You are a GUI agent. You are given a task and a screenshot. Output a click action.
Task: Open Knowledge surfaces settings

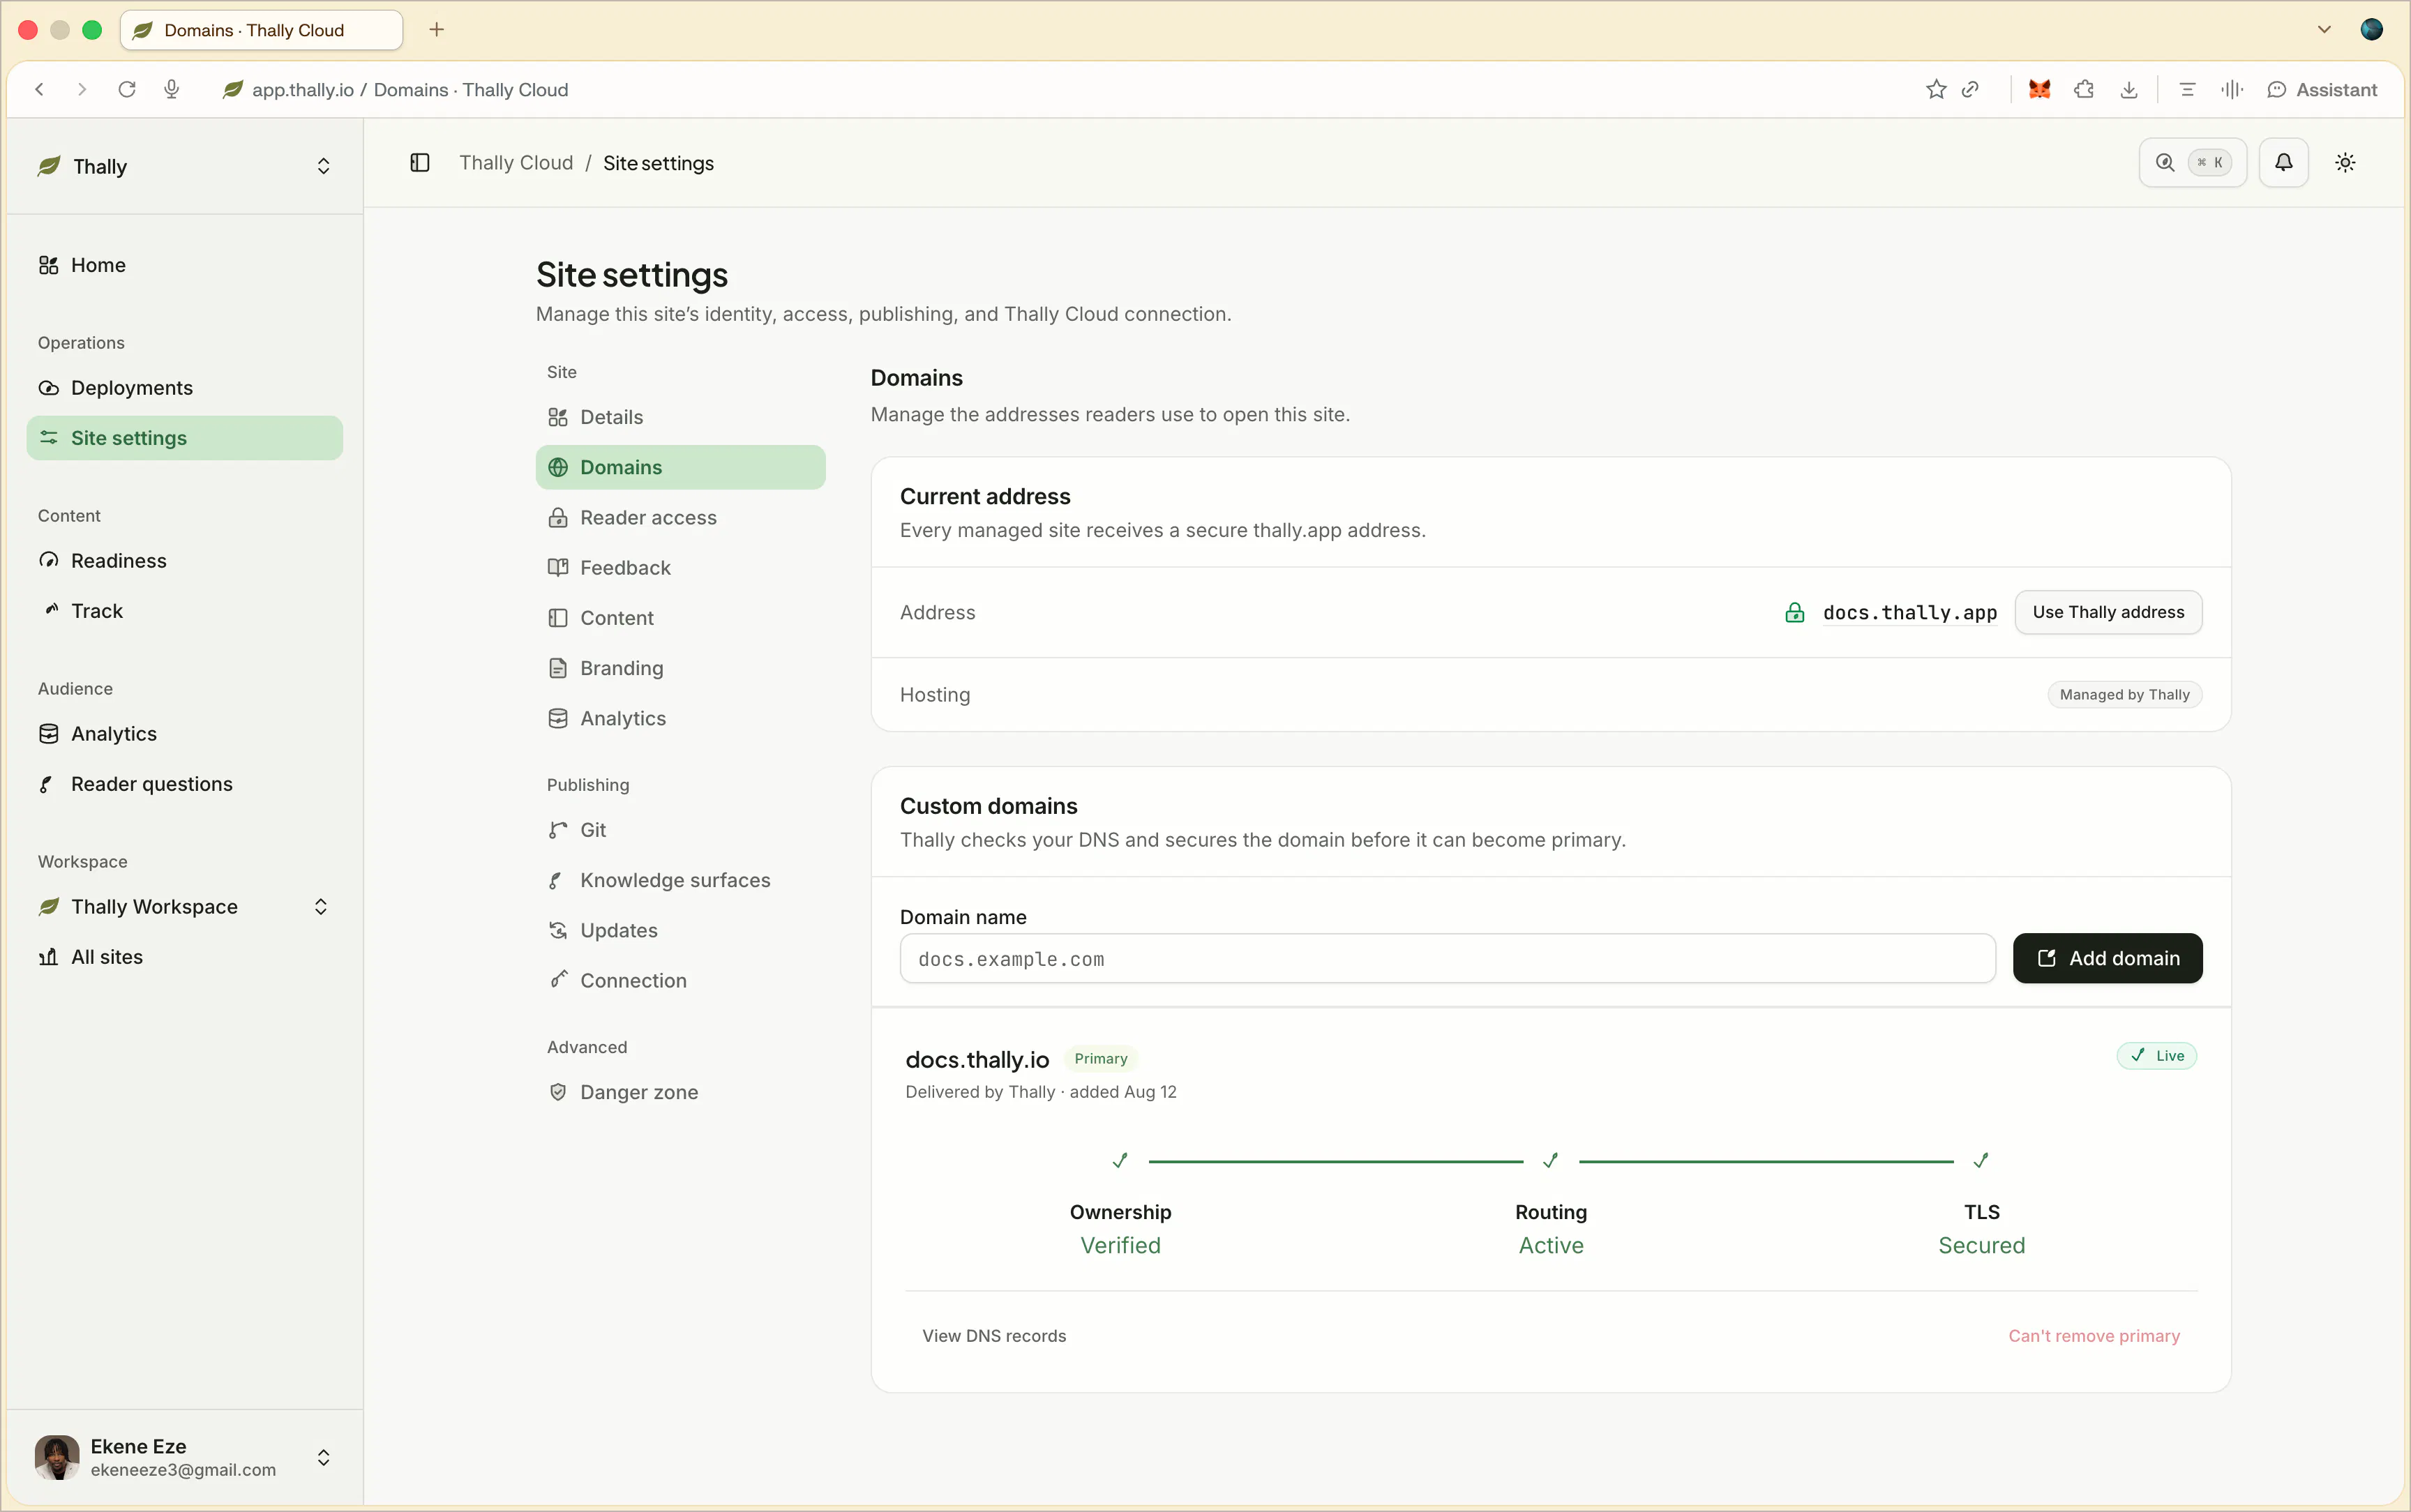coord(681,880)
